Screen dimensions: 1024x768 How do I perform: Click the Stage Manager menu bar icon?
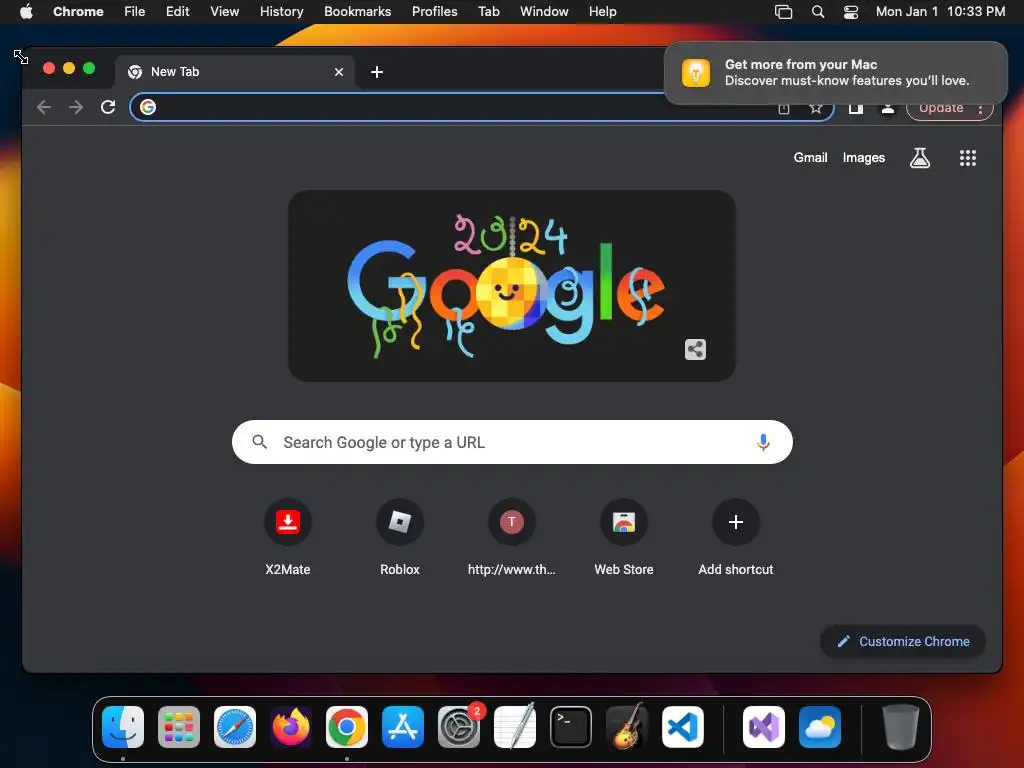pos(783,12)
